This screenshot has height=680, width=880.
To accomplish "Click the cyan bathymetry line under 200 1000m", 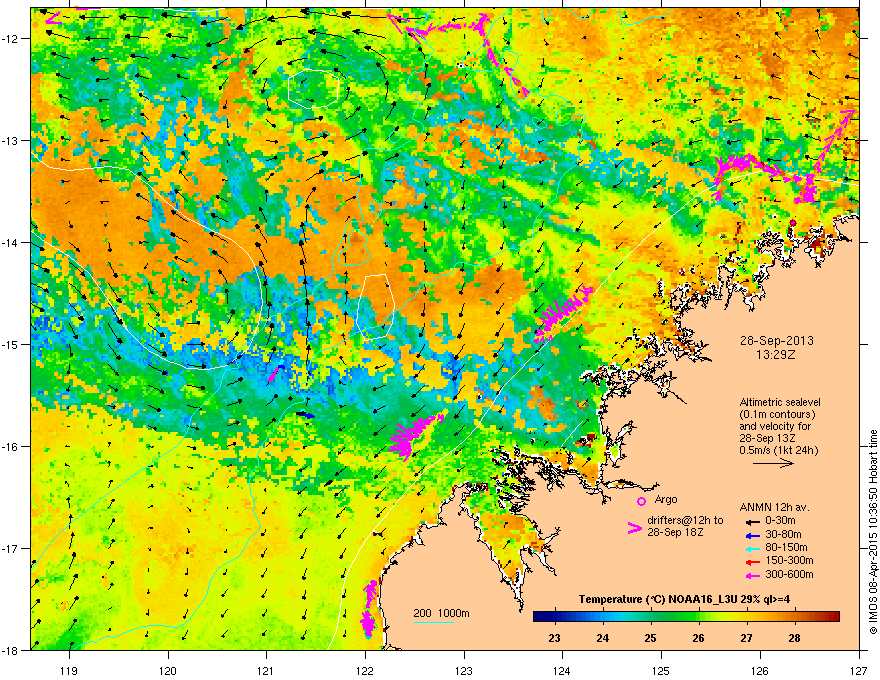I will 434,622.
